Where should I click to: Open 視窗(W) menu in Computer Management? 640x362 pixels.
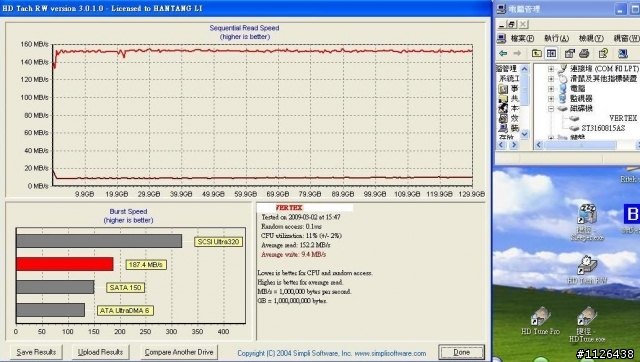click(x=627, y=38)
